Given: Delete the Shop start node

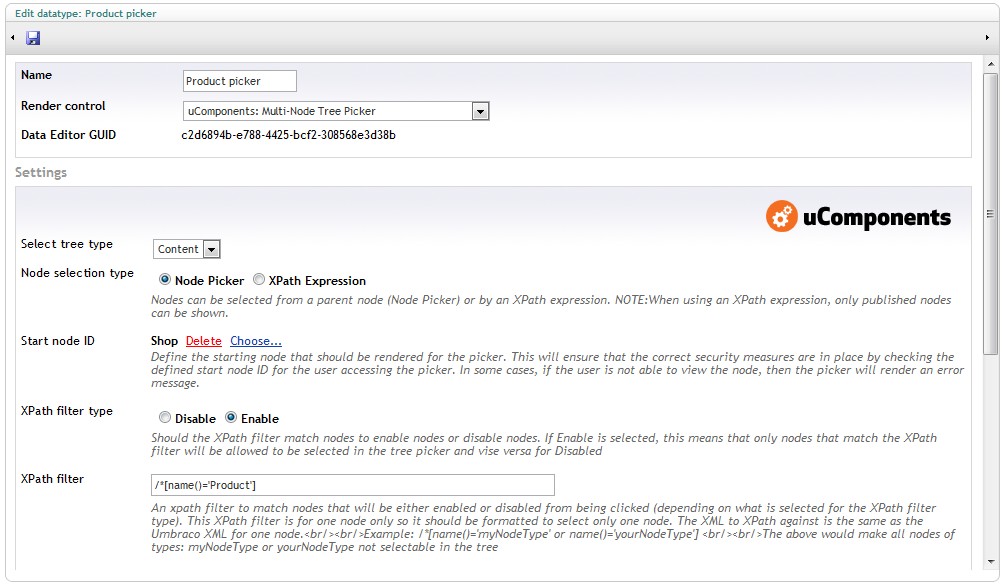Looking at the screenshot, I should pyautogui.click(x=203, y=341).
